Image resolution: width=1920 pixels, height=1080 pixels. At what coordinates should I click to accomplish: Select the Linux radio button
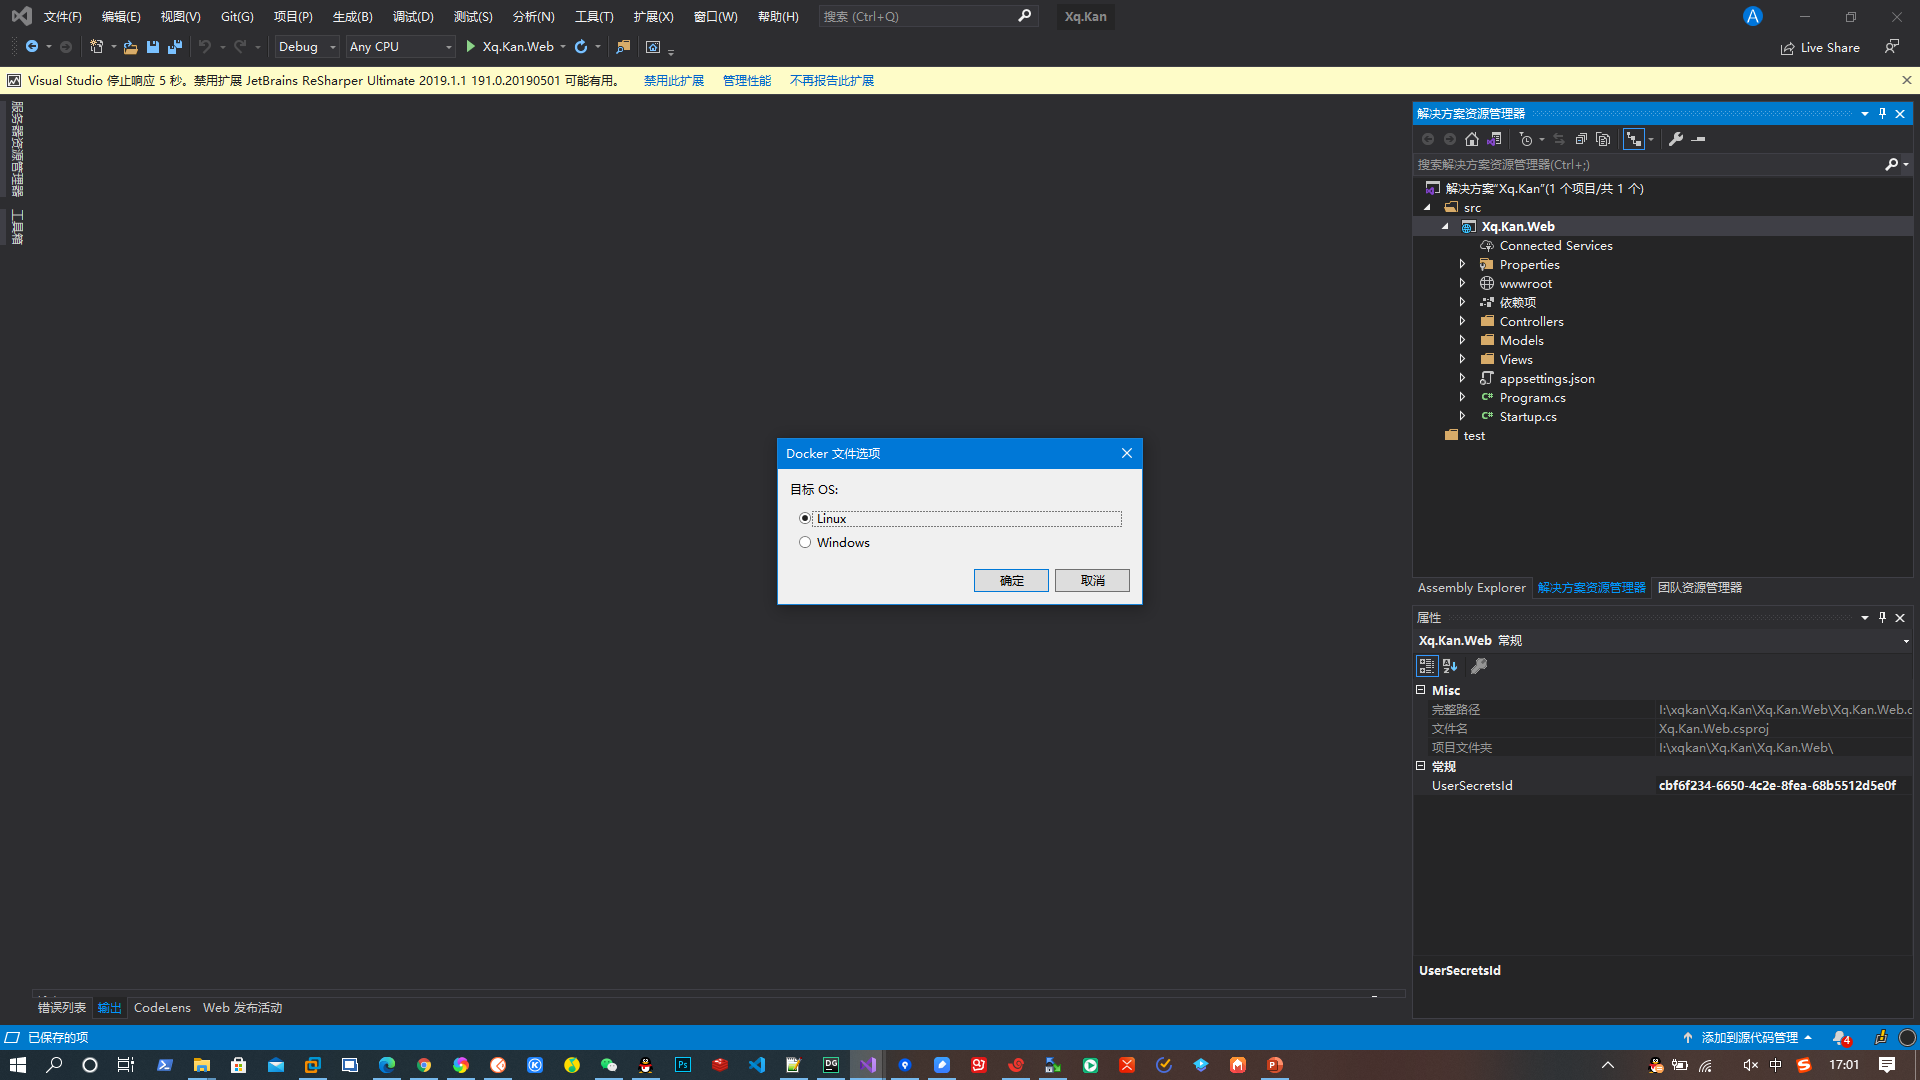point(805,518)
